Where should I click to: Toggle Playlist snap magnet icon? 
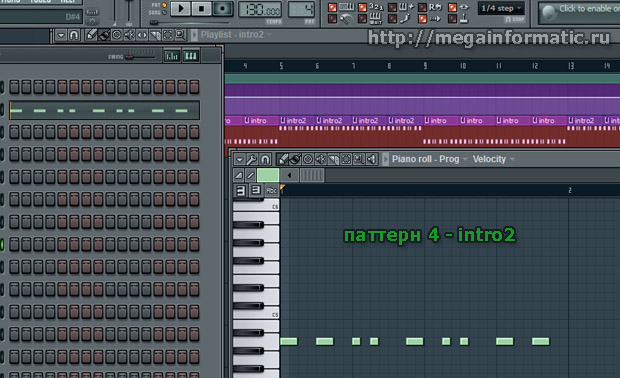74,35
